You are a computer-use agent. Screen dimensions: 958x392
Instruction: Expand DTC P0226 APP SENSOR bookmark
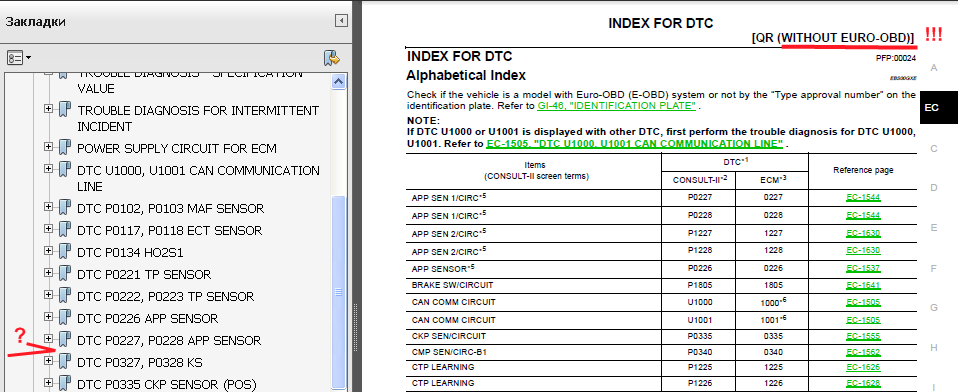48,317
